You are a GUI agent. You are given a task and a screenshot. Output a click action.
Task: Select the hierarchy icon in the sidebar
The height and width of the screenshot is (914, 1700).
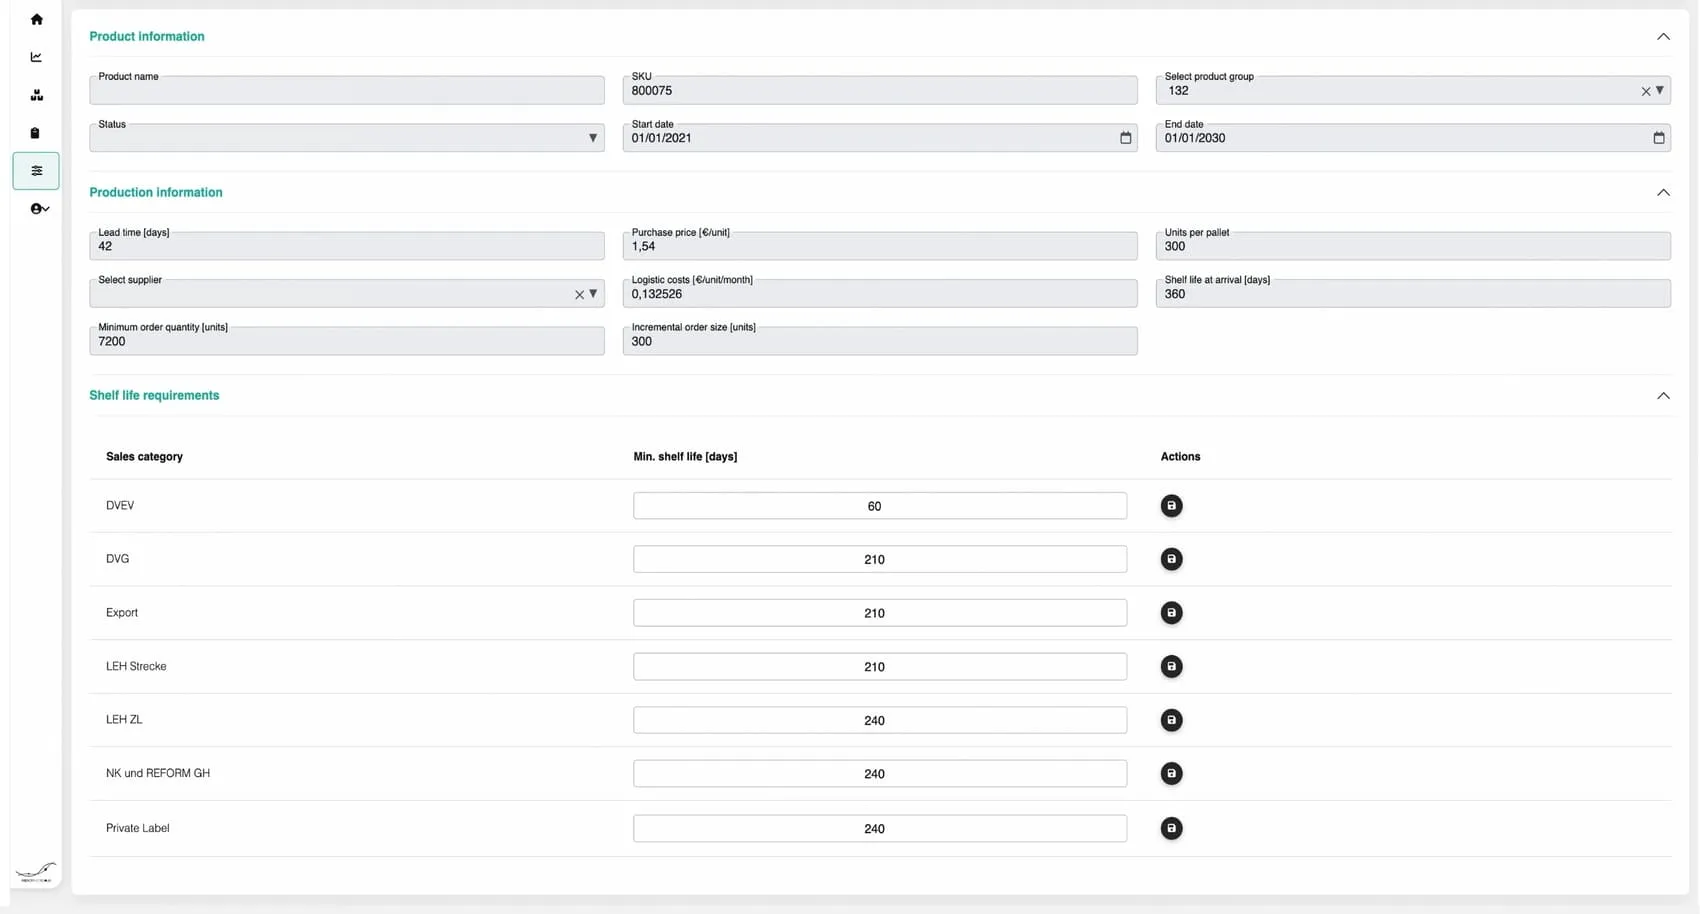click(x=36, y=95)
